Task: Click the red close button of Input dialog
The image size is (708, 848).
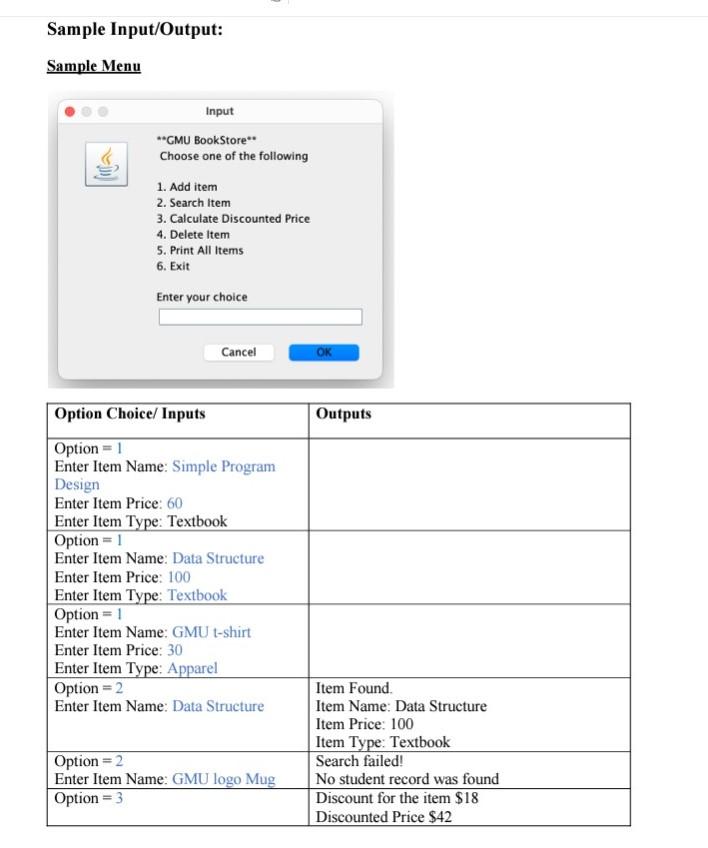Action: (70, 111)
